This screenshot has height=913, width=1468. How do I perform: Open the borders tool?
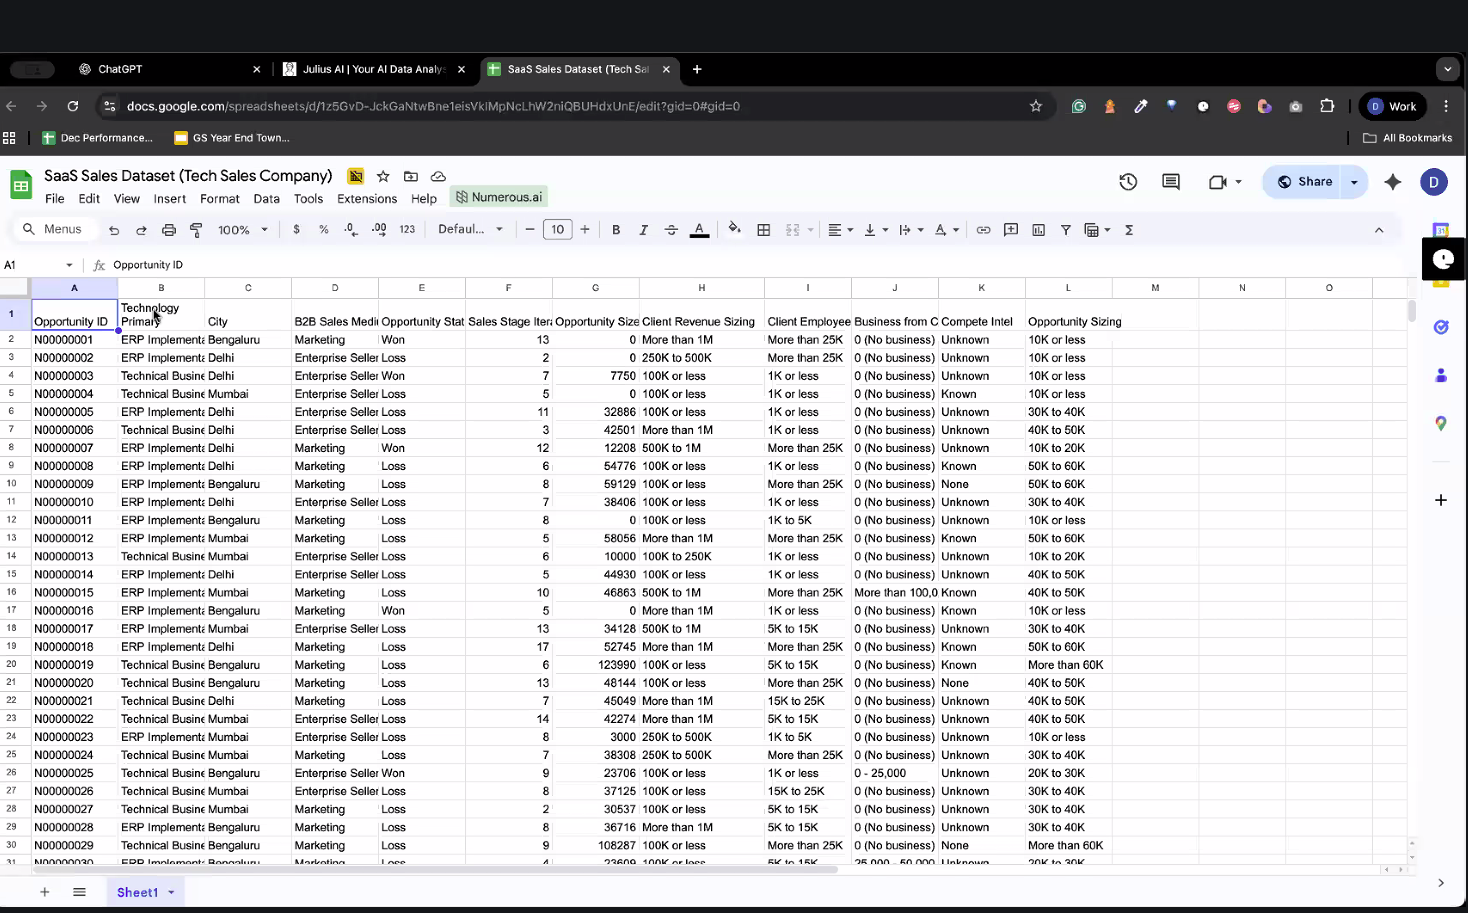764,230
